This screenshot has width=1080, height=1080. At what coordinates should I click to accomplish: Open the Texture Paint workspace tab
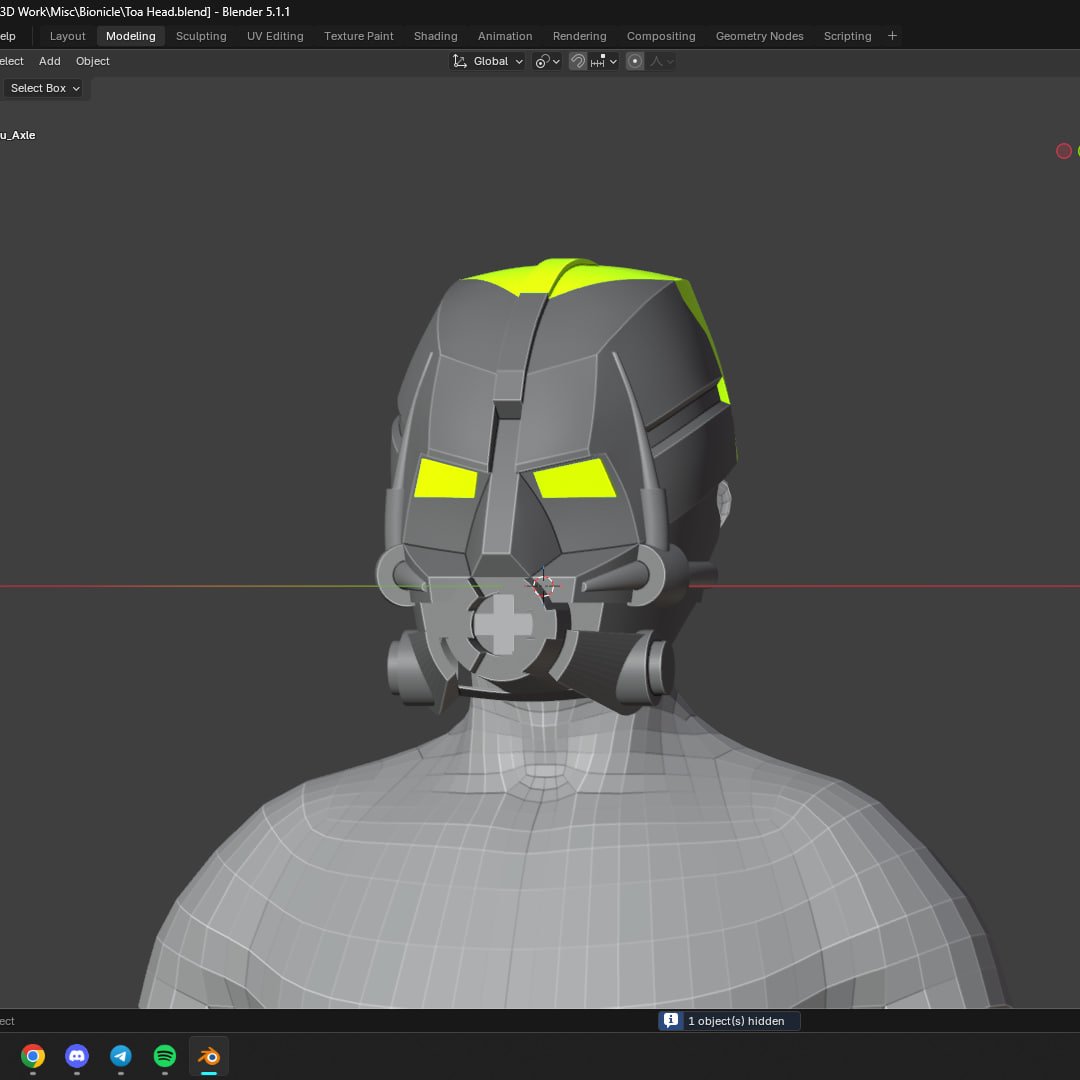[359, 36]
